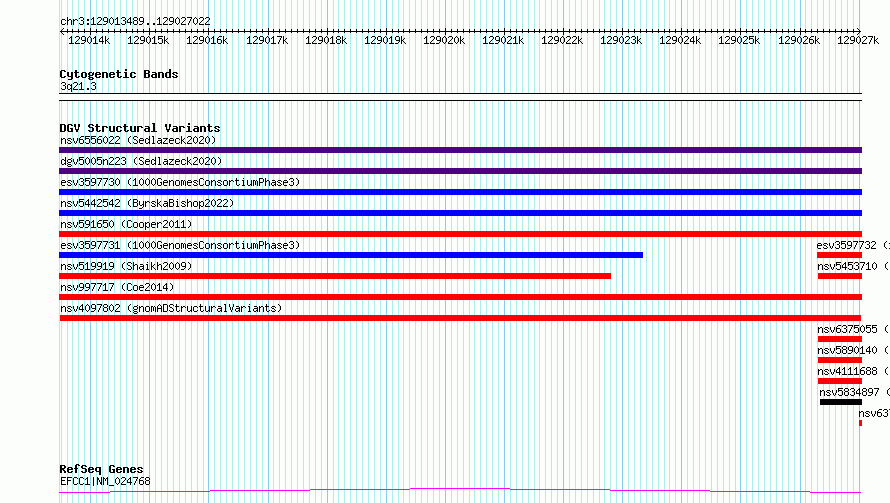
Task: Click the 129027k ruler tick label
Action: pyautogui.click(x=858, y=40)
